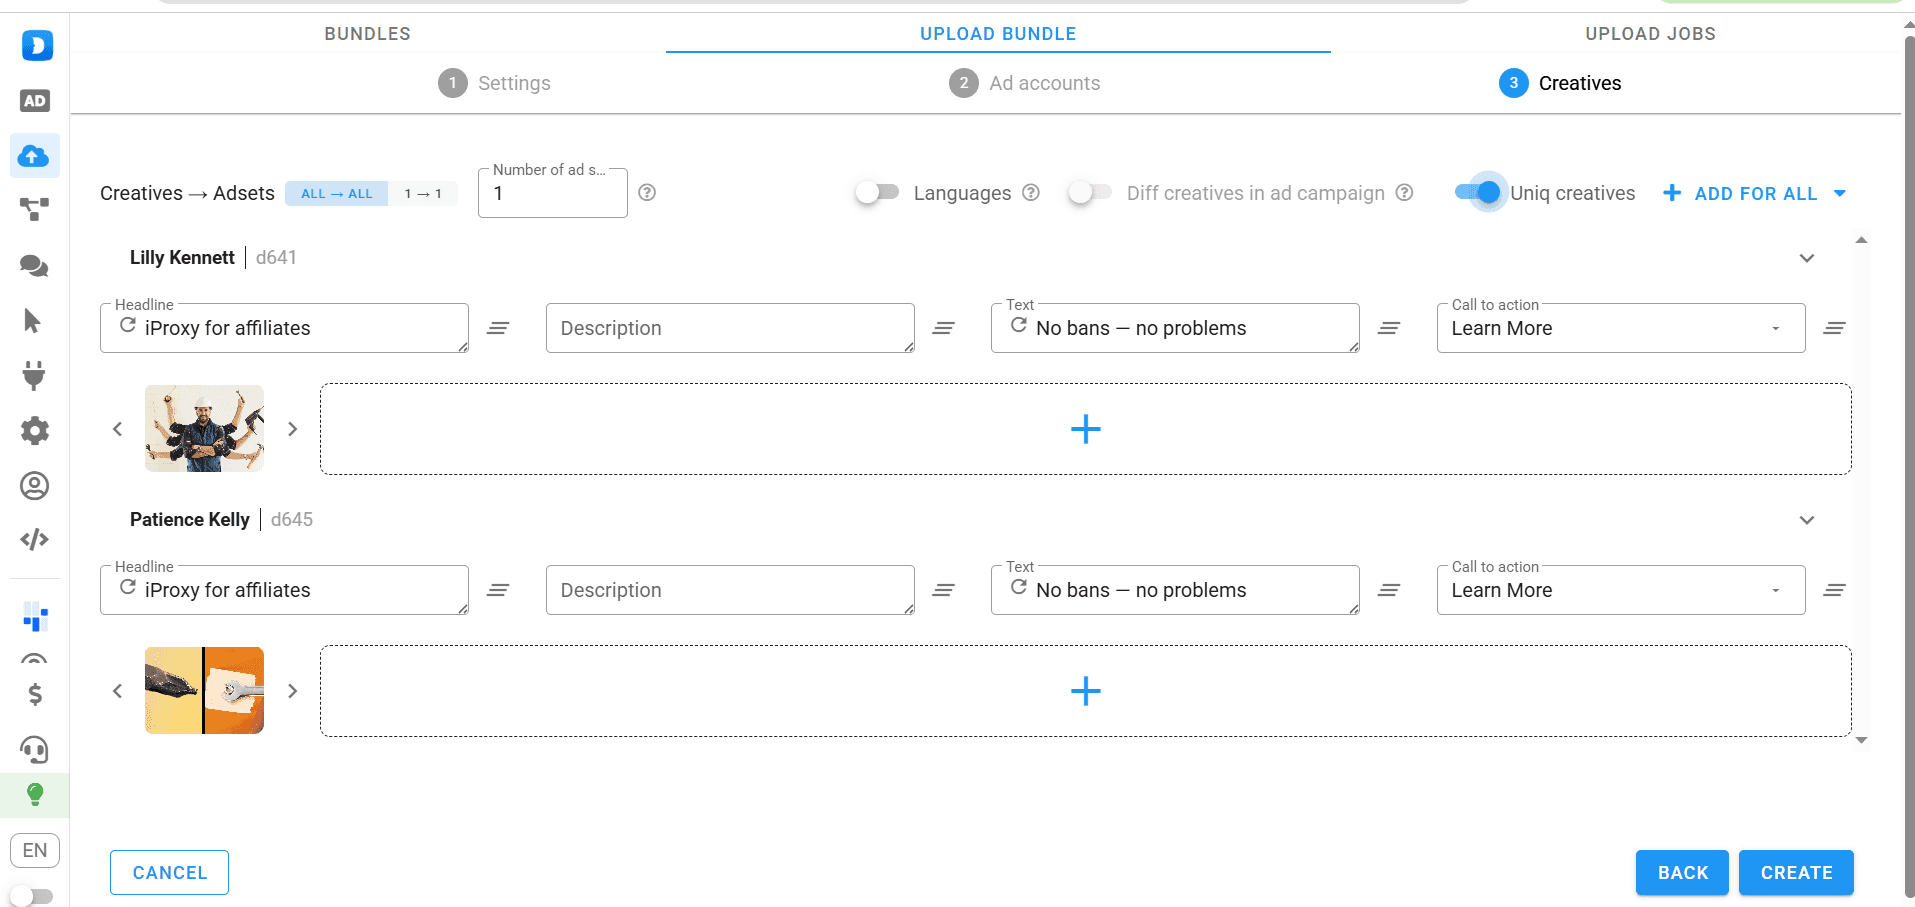Open settings gear in sidebar
The width and height of the screenshot is (1915, 907).
(34, 431)
